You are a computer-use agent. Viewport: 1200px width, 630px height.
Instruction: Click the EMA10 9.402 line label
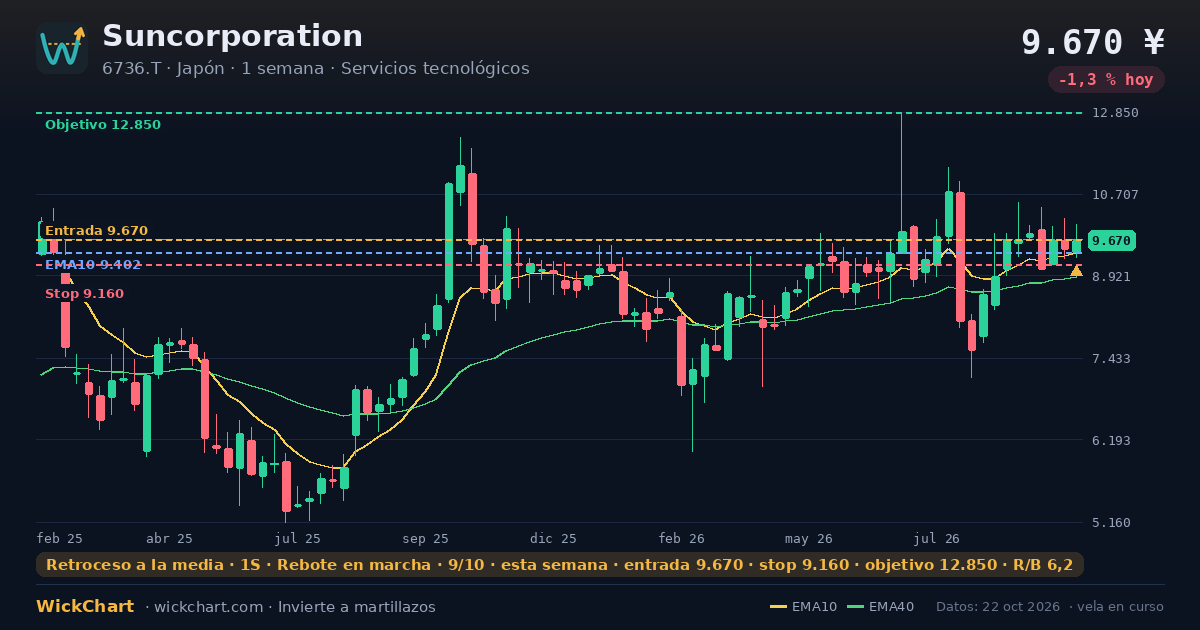[x=93, y=265]
